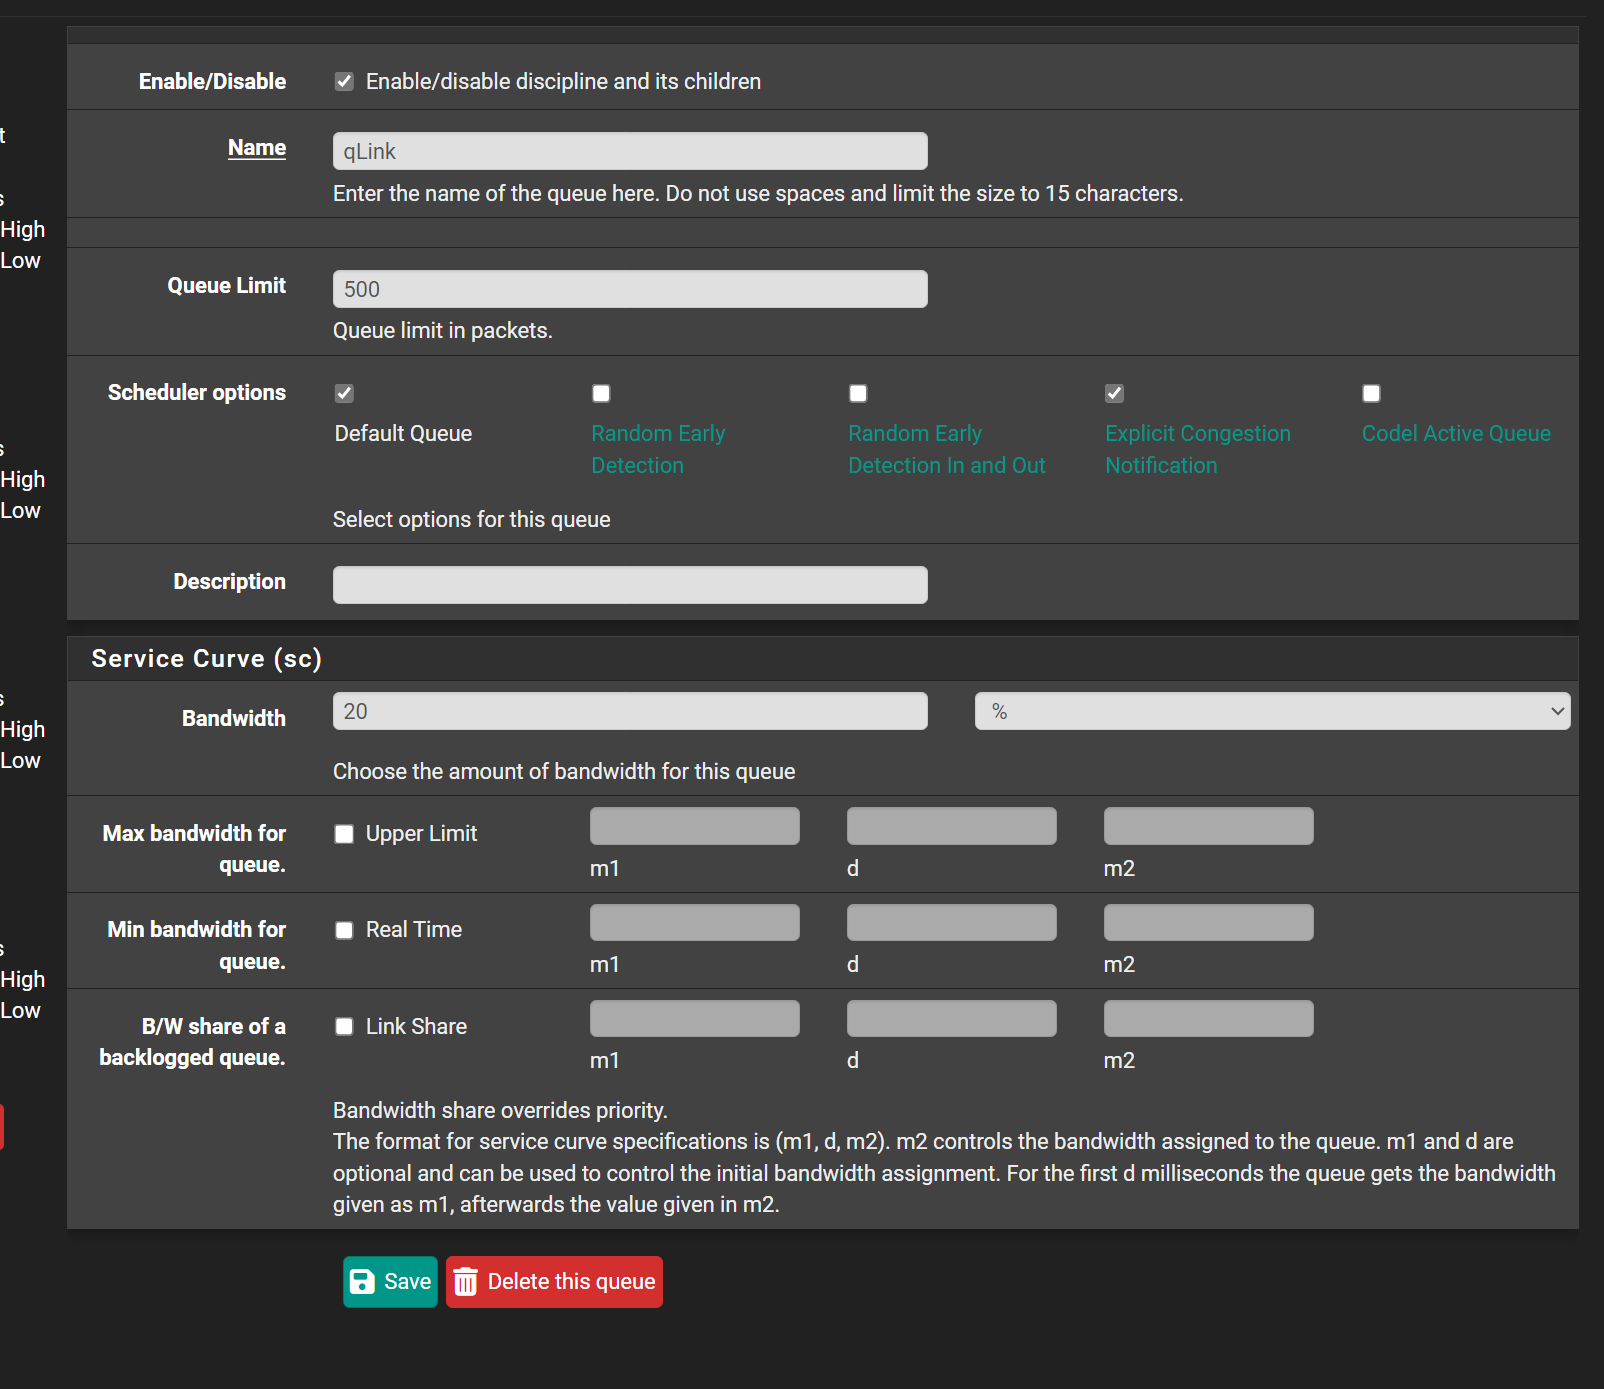Click the Upper Limit d field

952,826
